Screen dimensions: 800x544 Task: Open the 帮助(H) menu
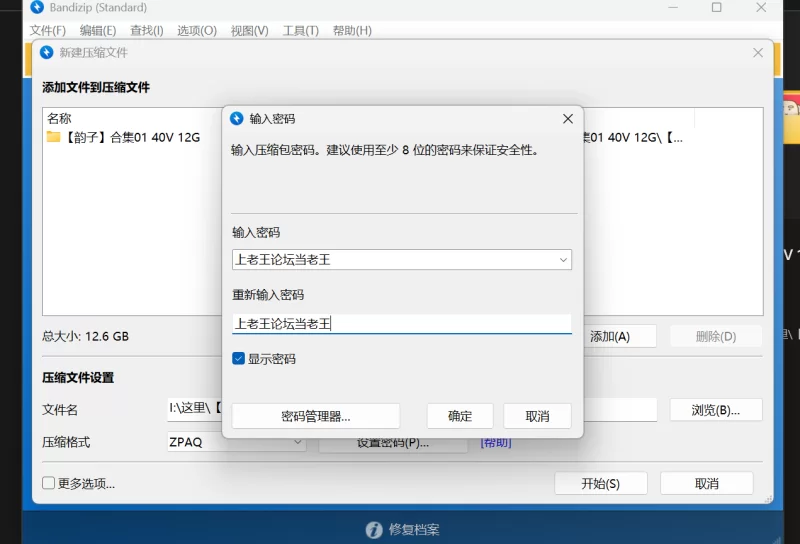352,31
